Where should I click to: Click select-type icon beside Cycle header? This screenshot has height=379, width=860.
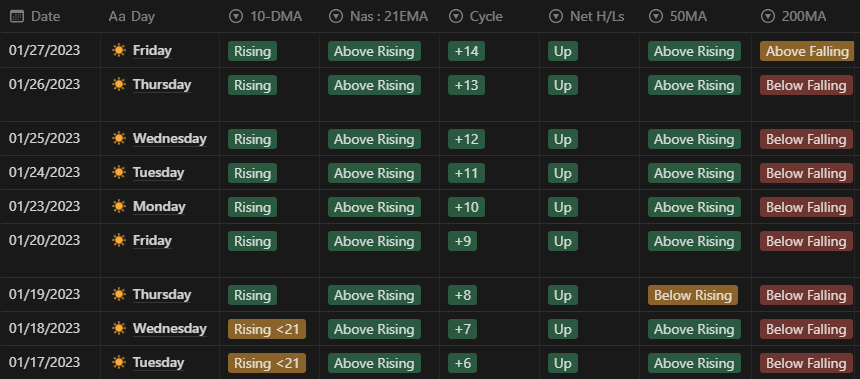[x=455, y=17]
